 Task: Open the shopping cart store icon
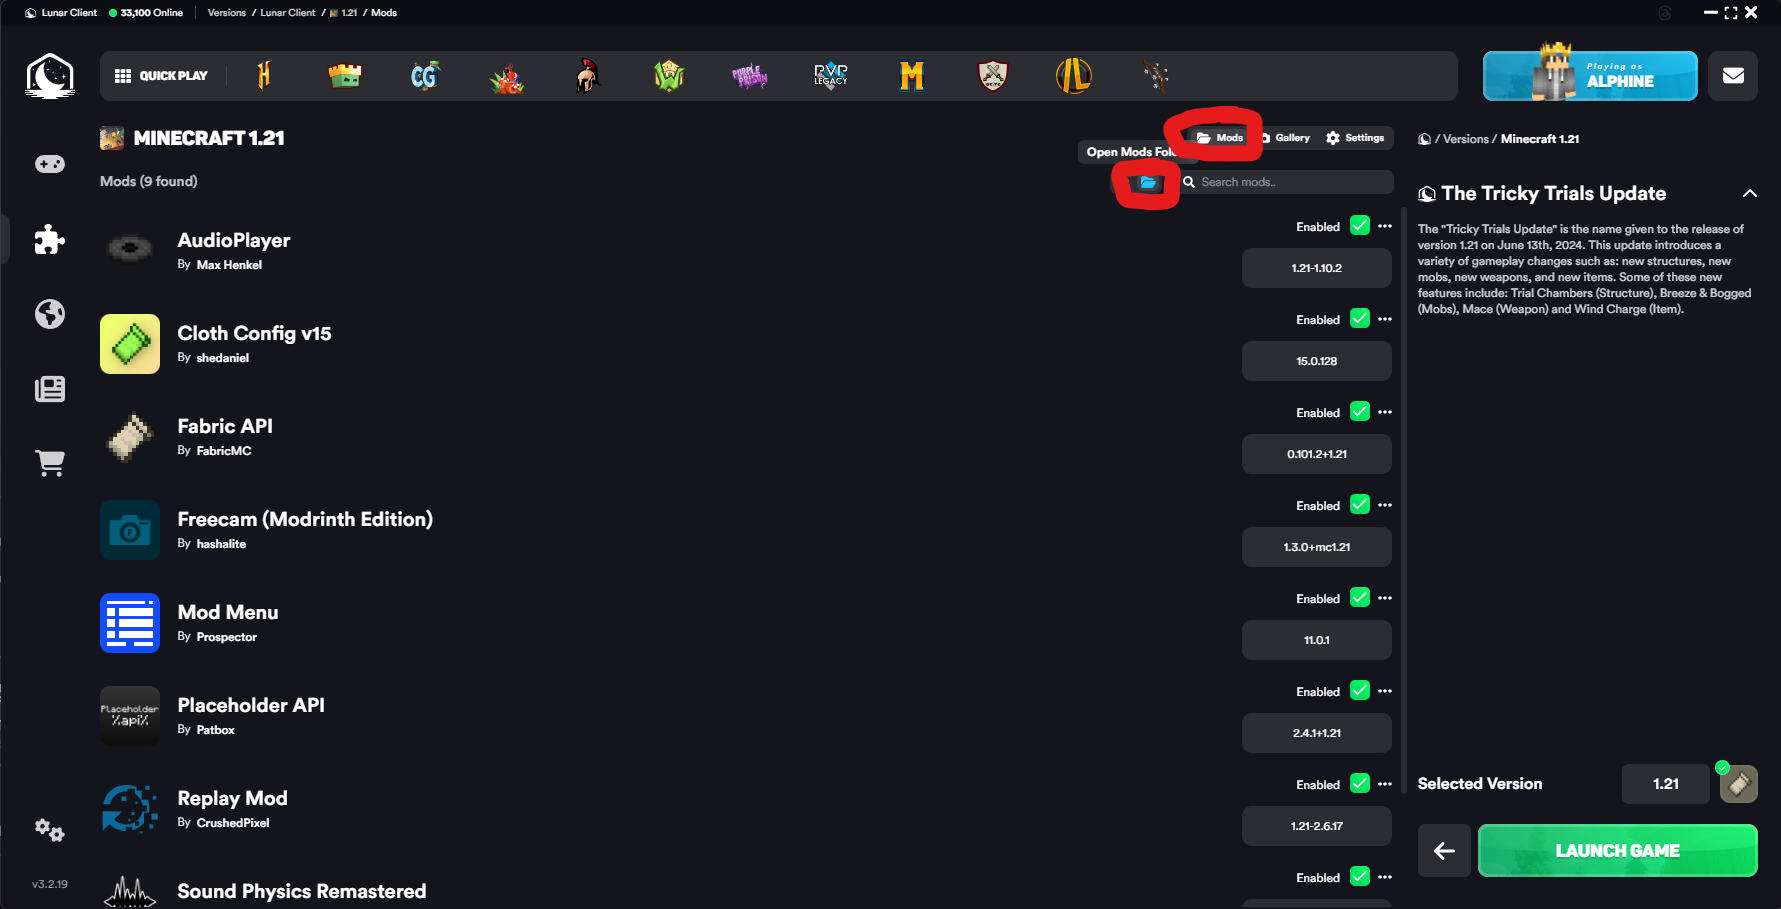pyautogui.click(x=50, y=462)
